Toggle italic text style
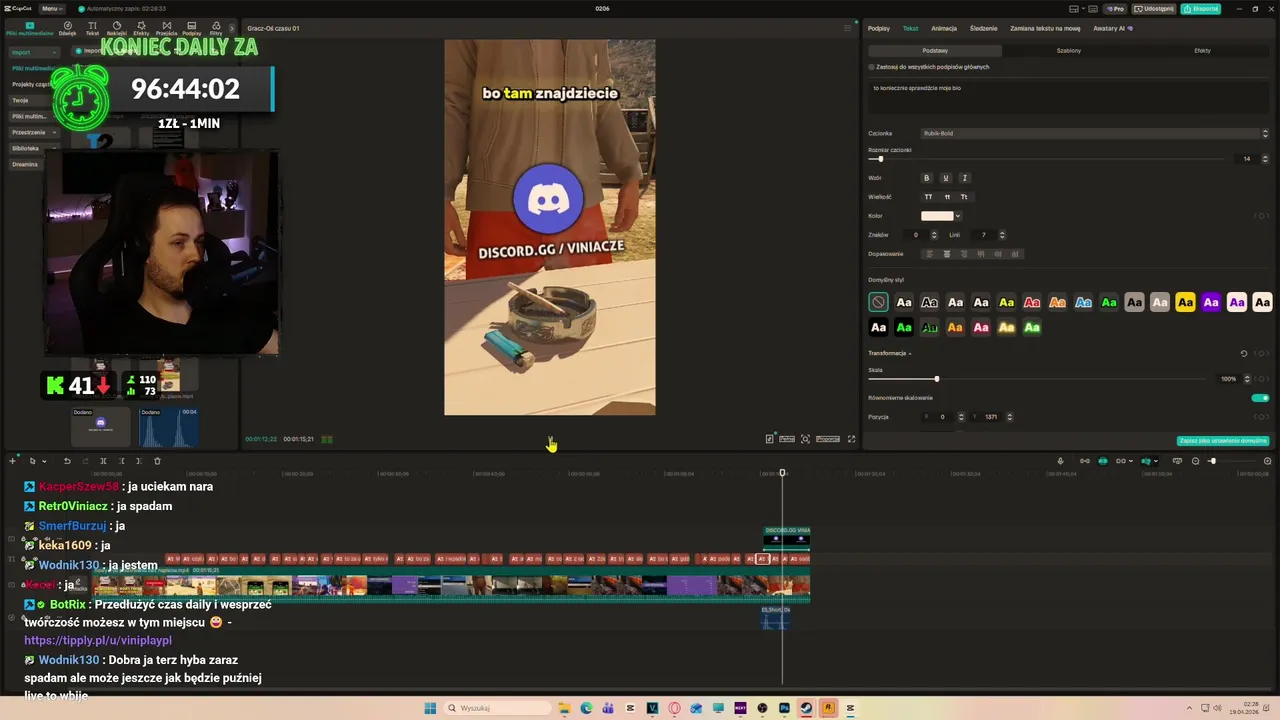Screen dimensions: 1280x720 (x=965, y=178)
